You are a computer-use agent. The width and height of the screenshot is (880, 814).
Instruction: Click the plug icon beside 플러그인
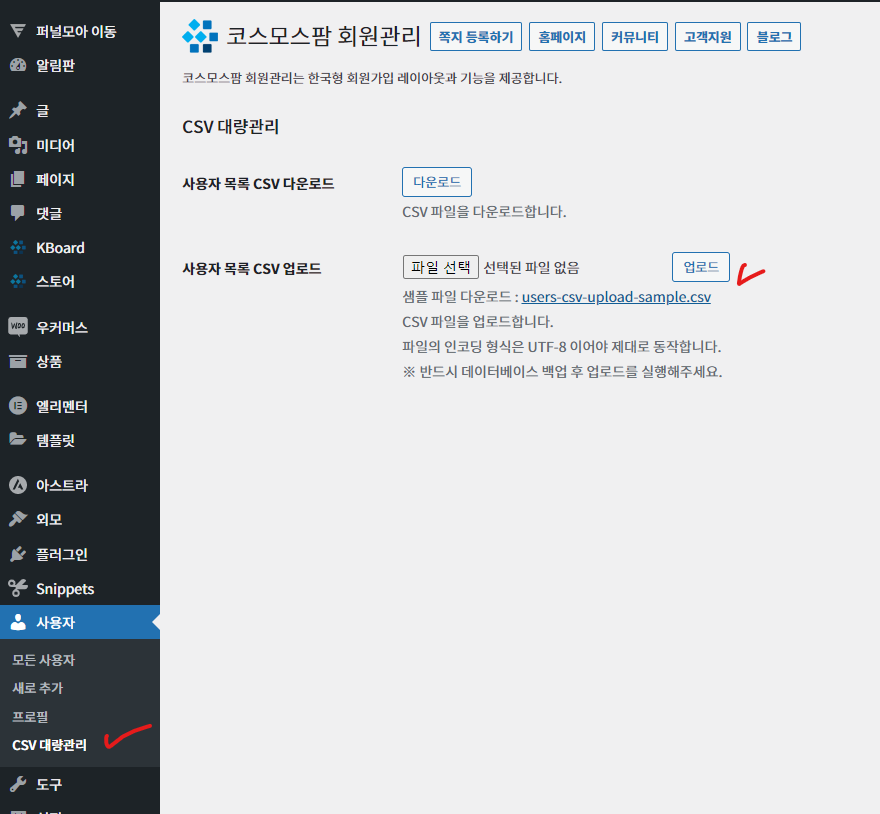pos(18,554)
